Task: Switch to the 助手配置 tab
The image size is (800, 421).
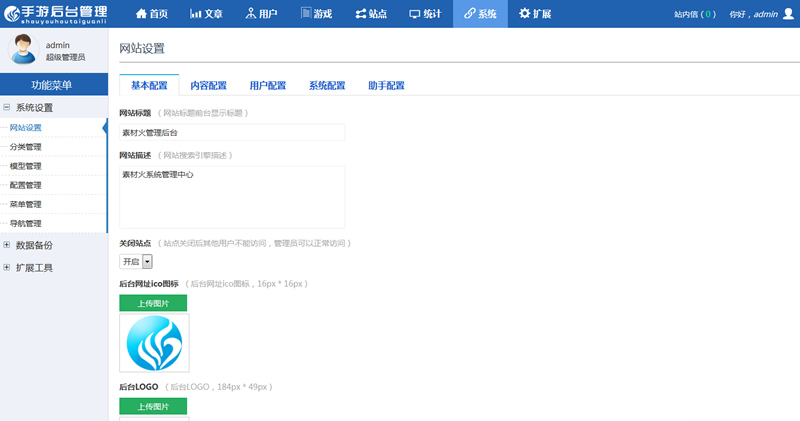Action: click(386, 85)
